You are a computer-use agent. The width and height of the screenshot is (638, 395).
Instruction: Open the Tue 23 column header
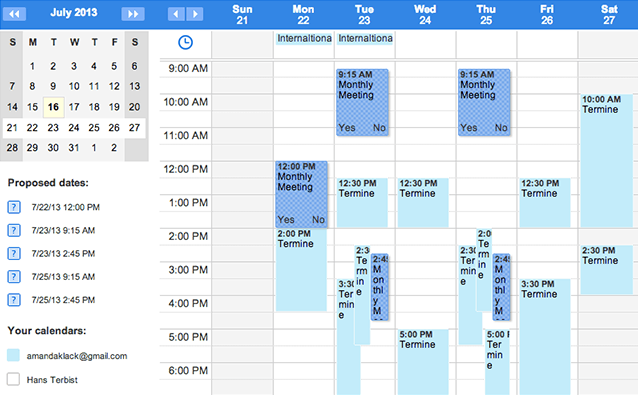tap(364, 15)
